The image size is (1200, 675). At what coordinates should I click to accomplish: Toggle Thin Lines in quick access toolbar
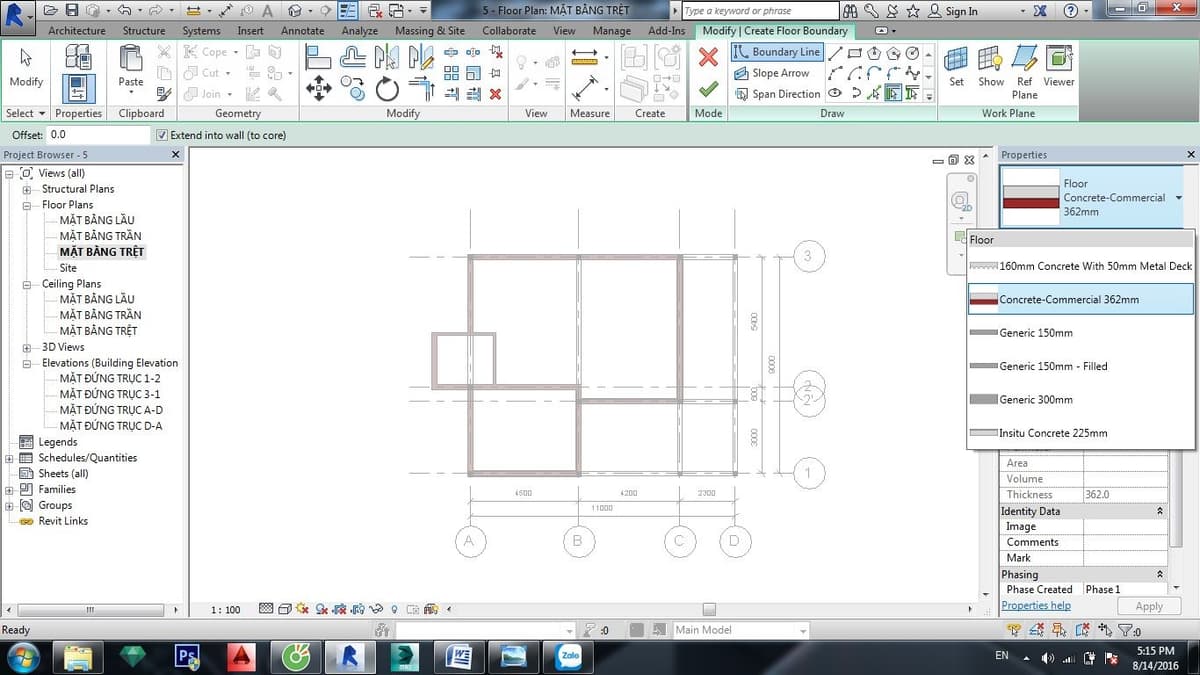tap(349, 11)
